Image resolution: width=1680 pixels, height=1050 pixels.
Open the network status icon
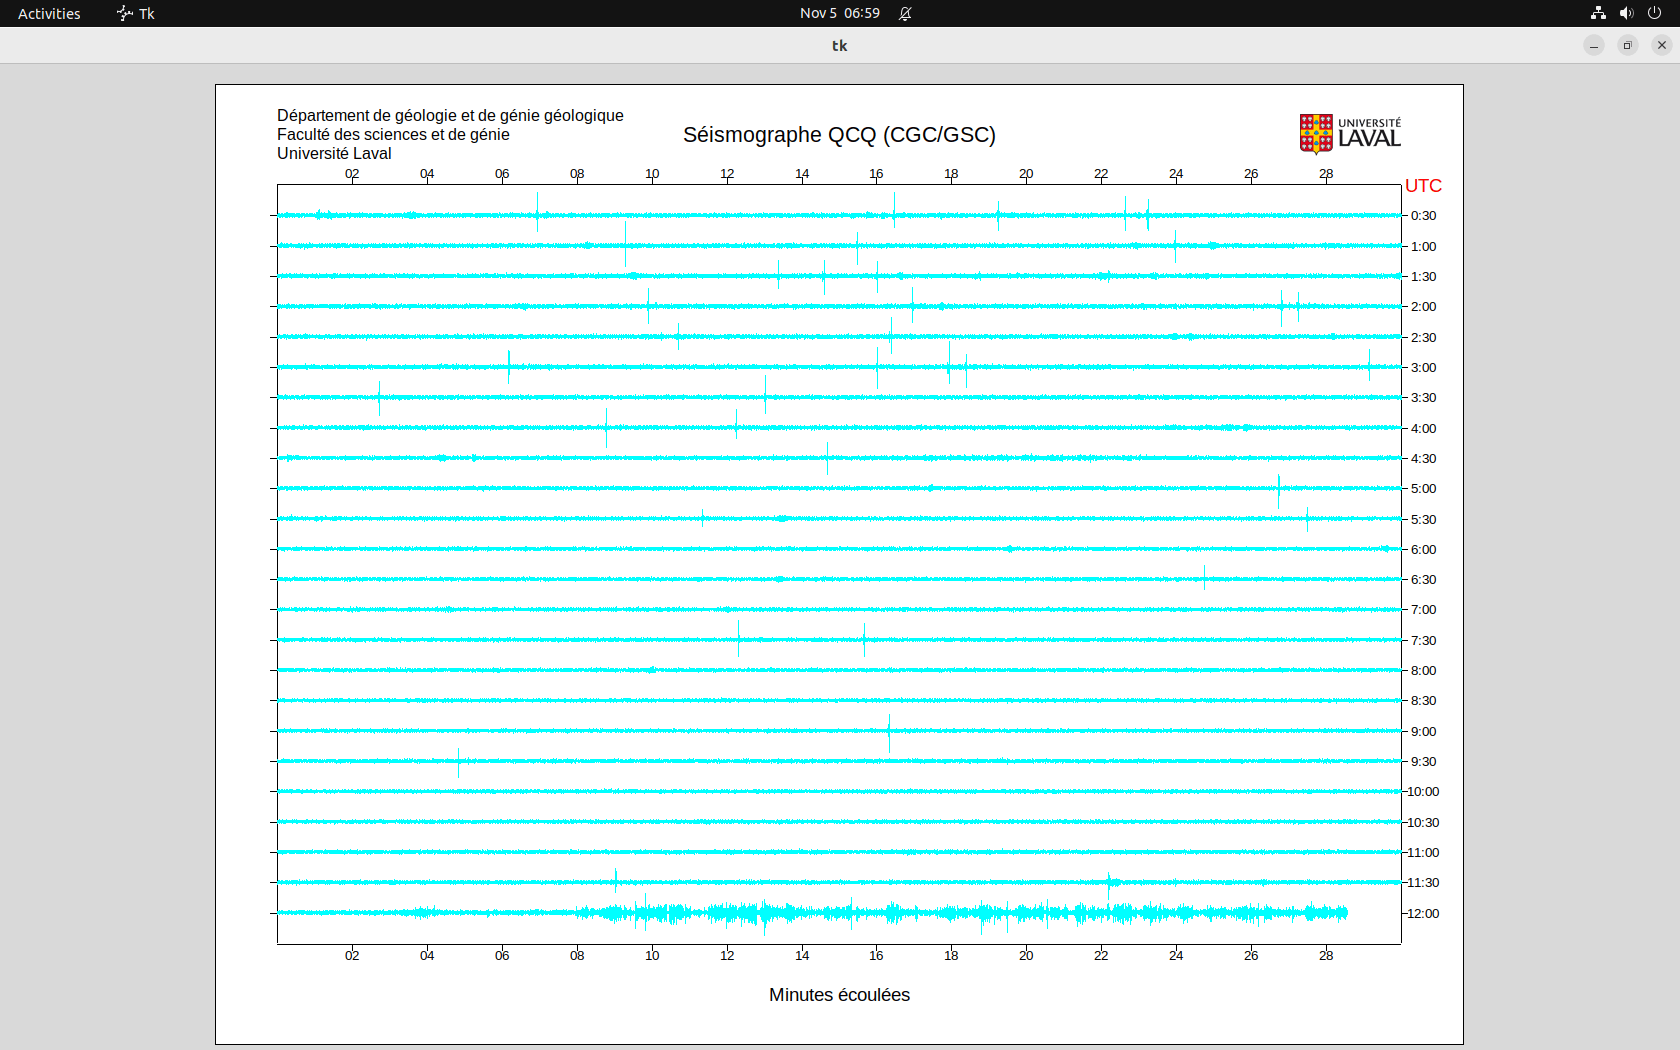[1598, 13]
